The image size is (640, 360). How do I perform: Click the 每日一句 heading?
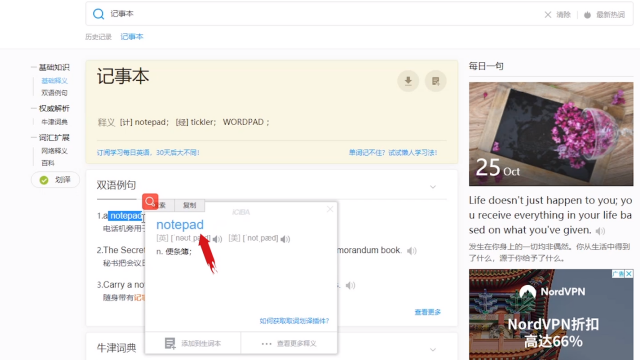[486, 66]
